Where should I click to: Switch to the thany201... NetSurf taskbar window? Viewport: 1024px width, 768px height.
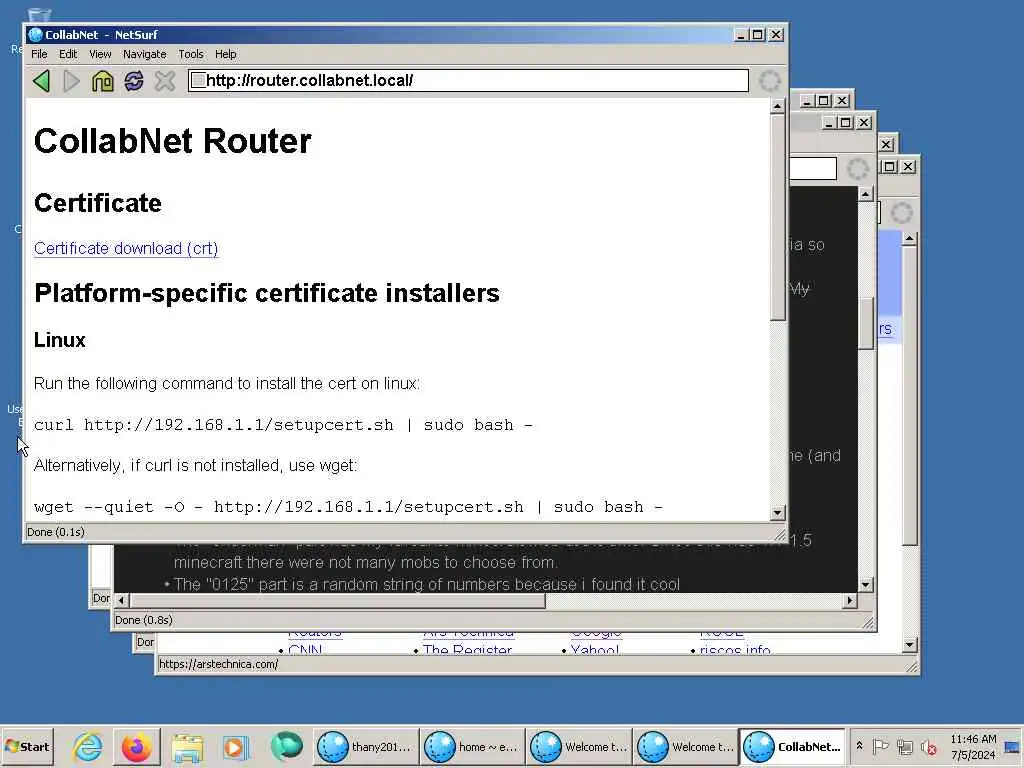point(365,746)
